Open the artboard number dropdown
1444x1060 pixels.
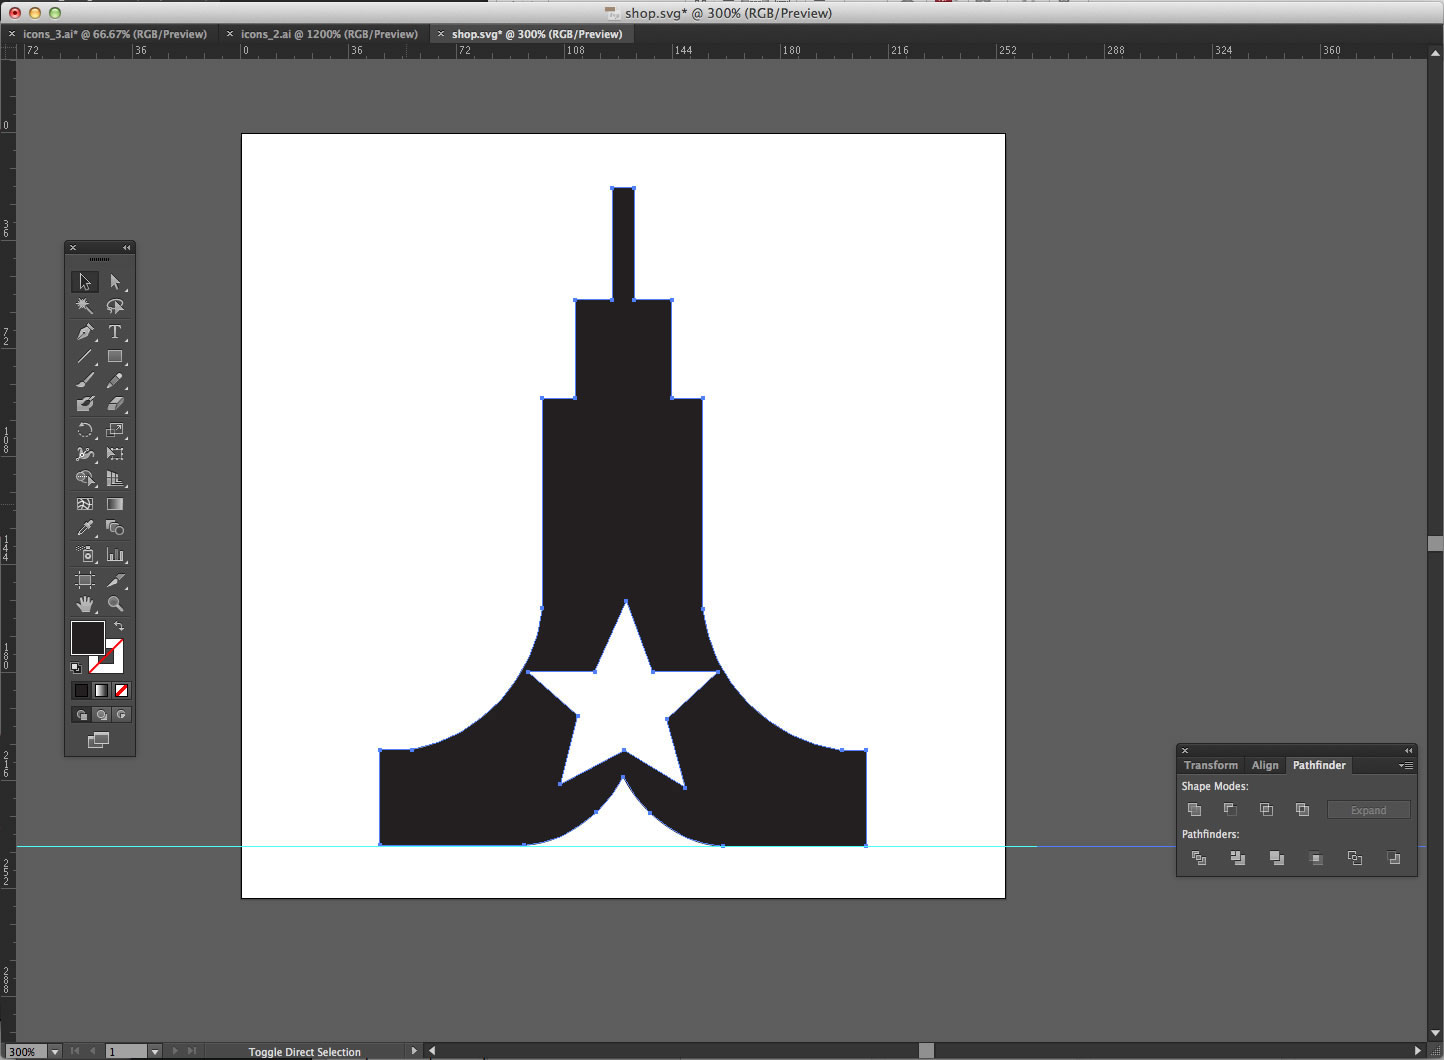(x=154, y=1051)
